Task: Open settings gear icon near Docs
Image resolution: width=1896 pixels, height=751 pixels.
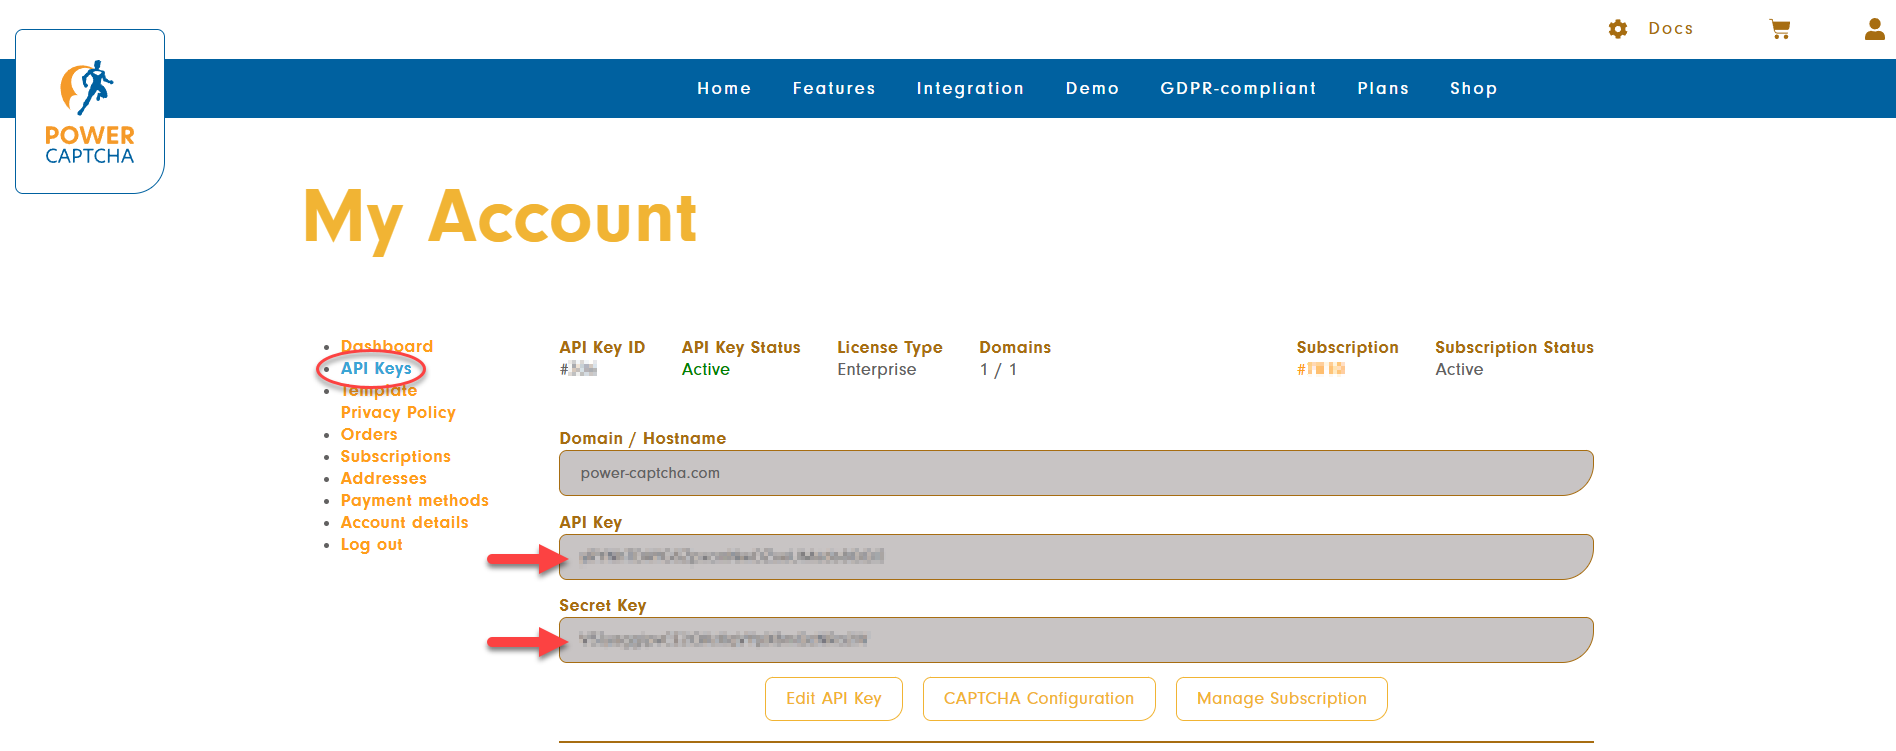Action: (1618, 29)
